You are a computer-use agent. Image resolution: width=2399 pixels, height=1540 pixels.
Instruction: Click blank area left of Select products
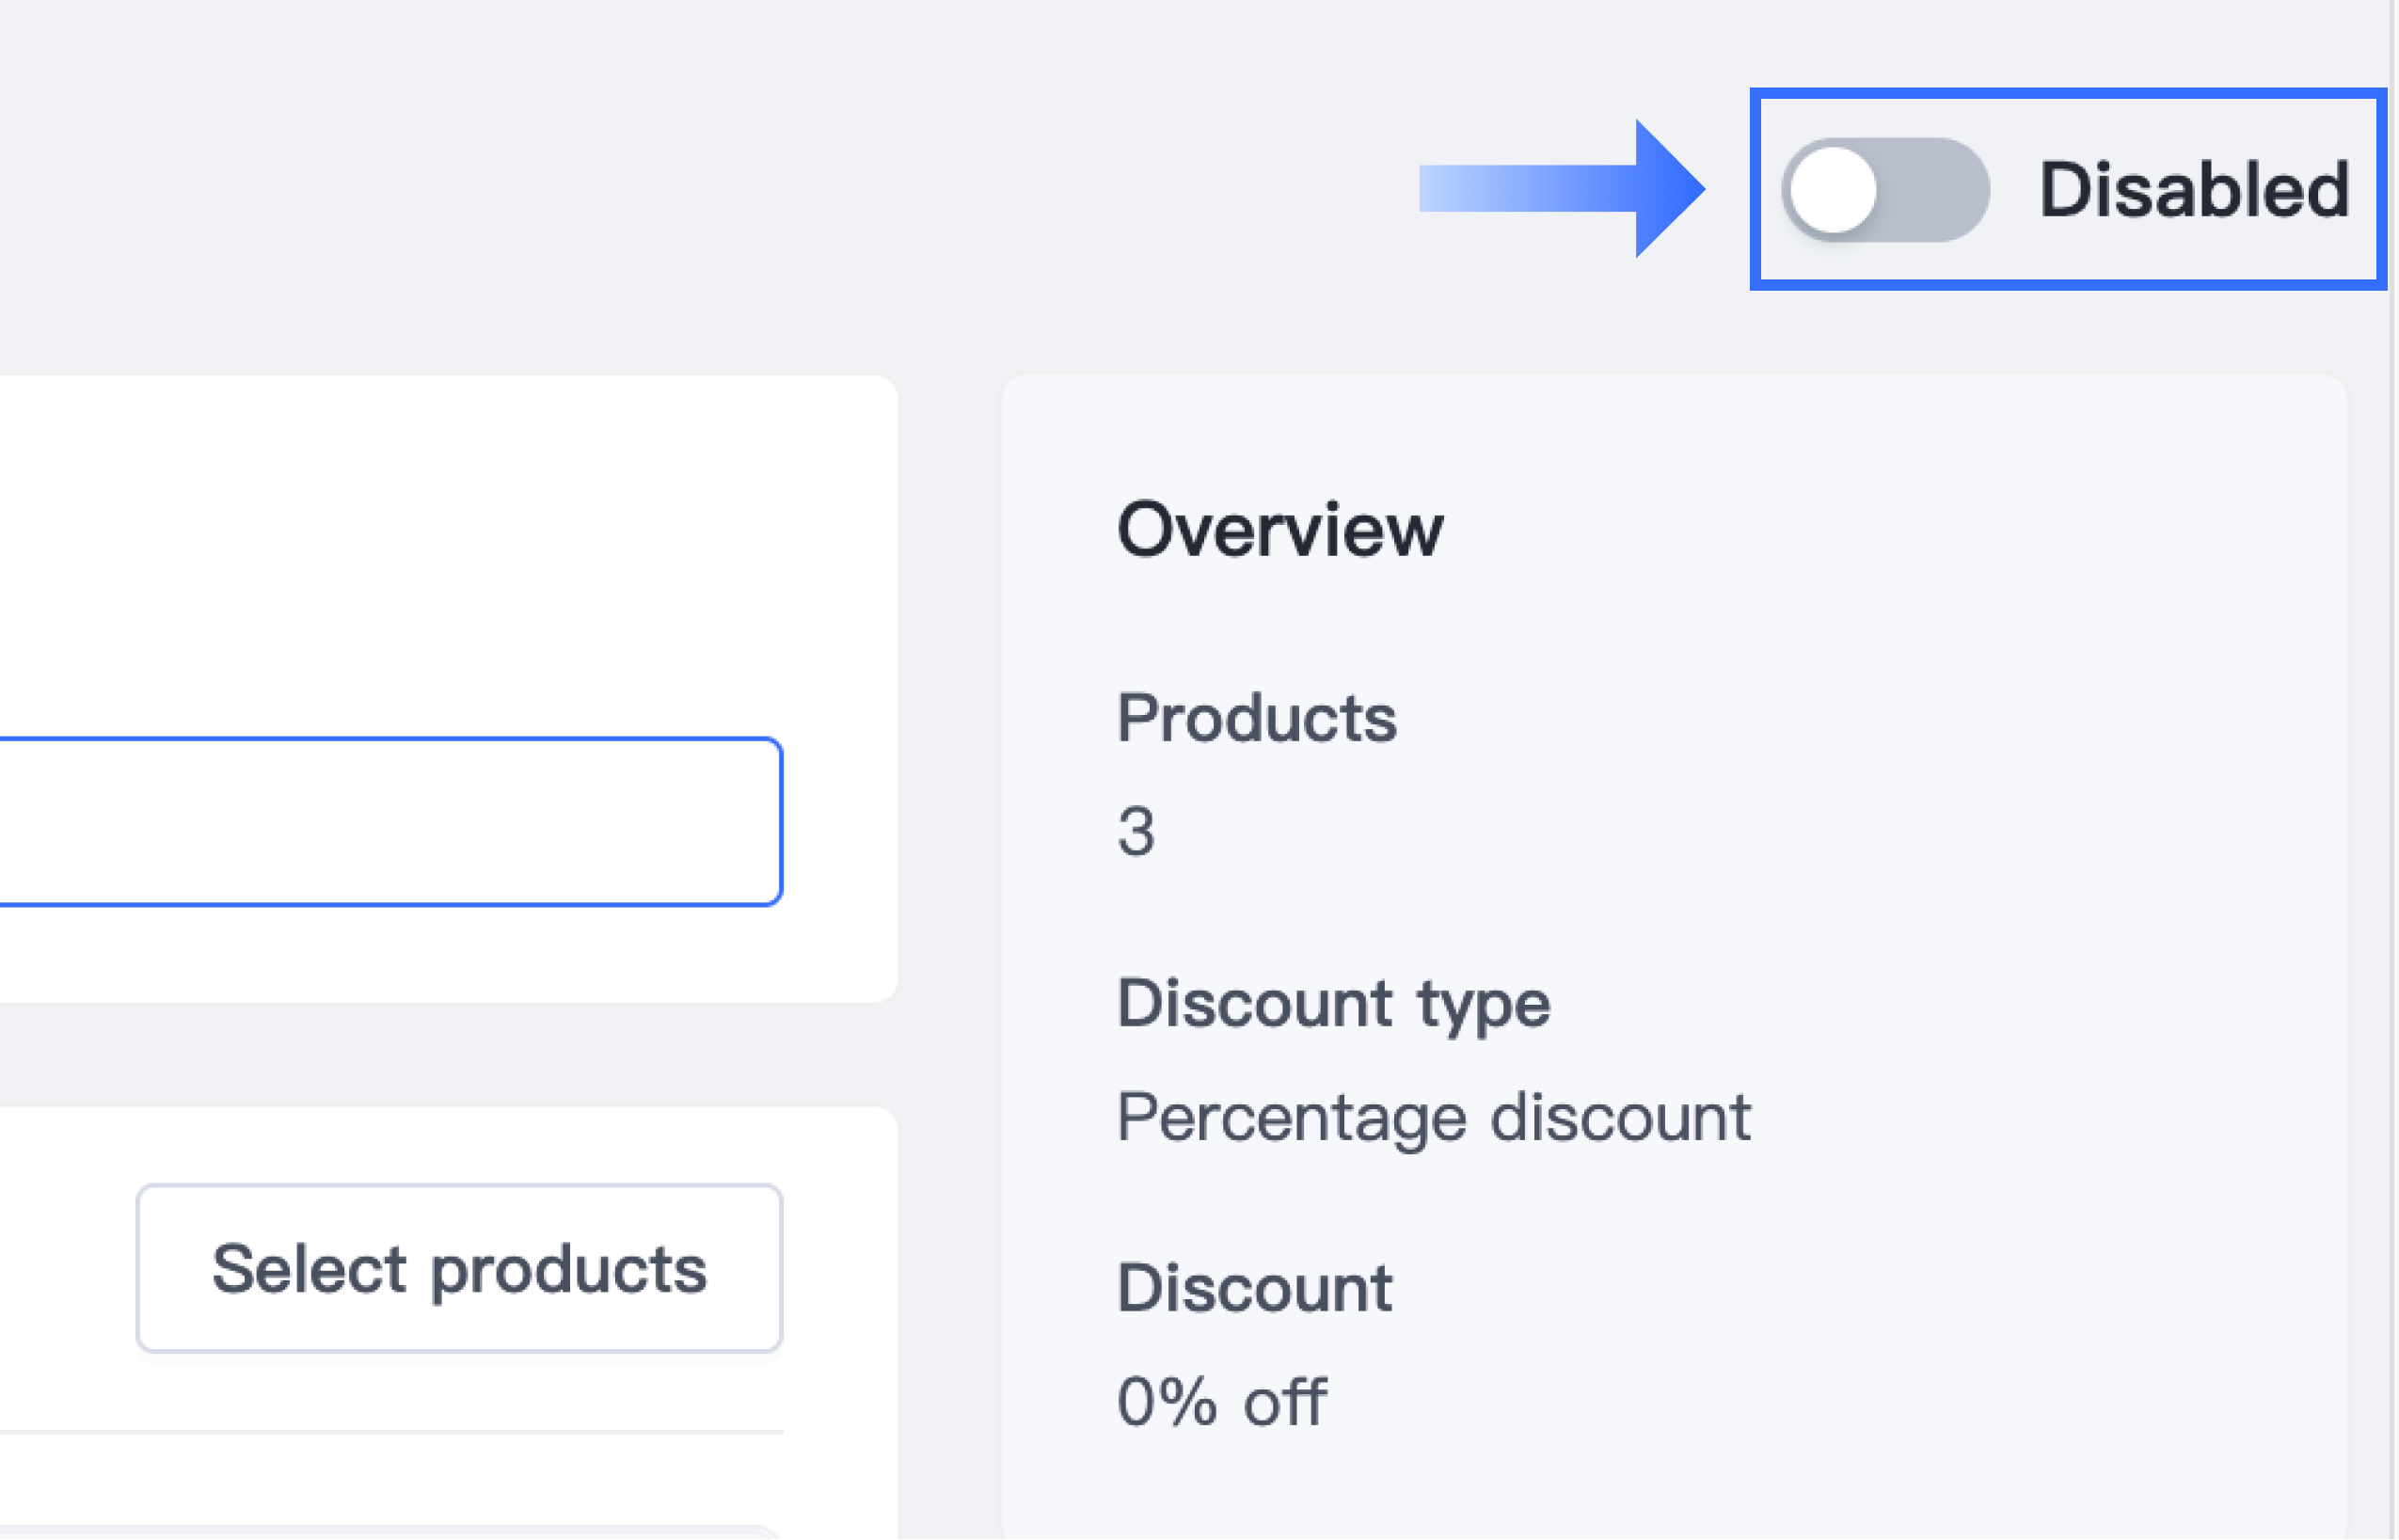(x=60, y=1268)
